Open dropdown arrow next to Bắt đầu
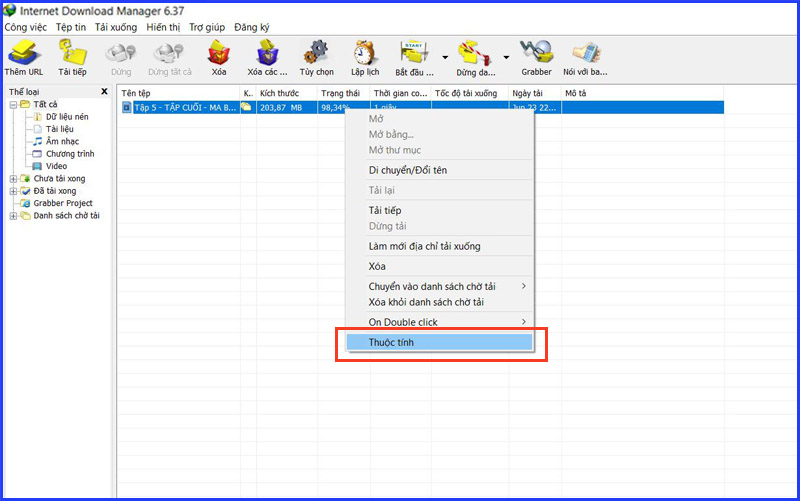 coord(445,57)
